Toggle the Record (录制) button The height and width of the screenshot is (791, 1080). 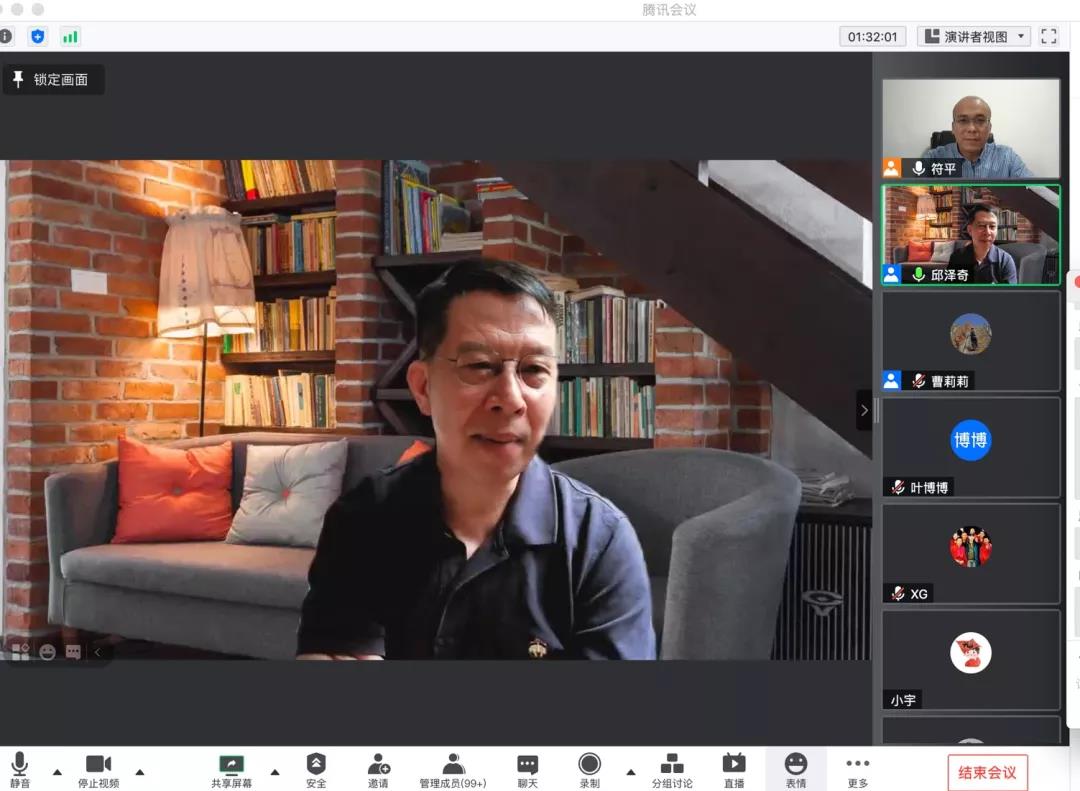pyautogui.click(x=589, y=765)
